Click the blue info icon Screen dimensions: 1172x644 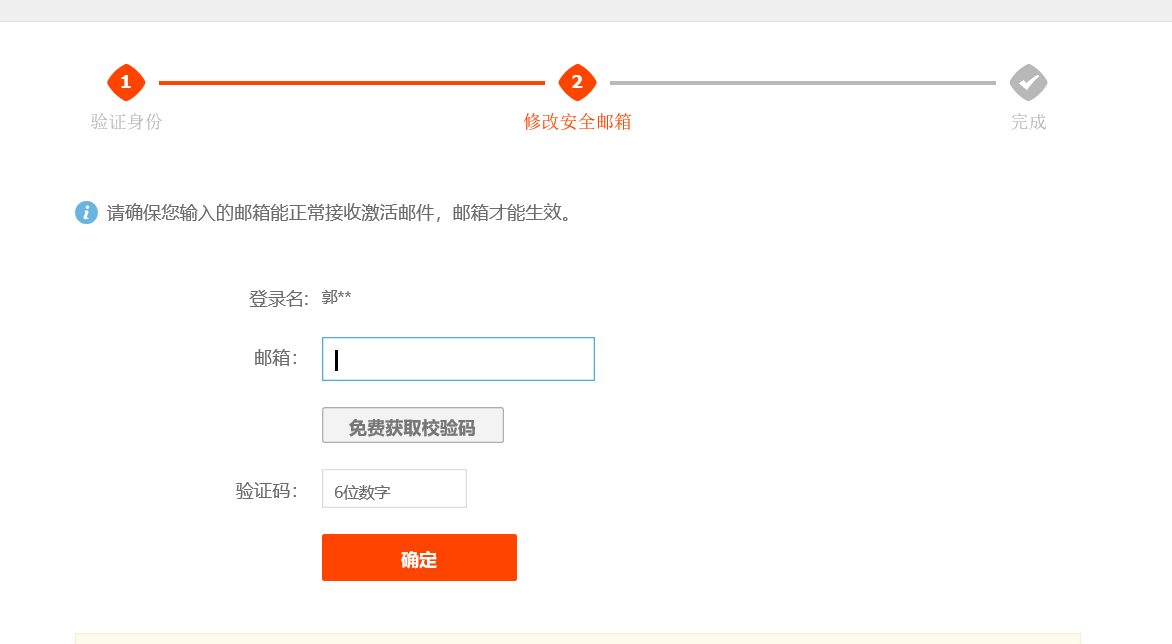click(87, 213)
